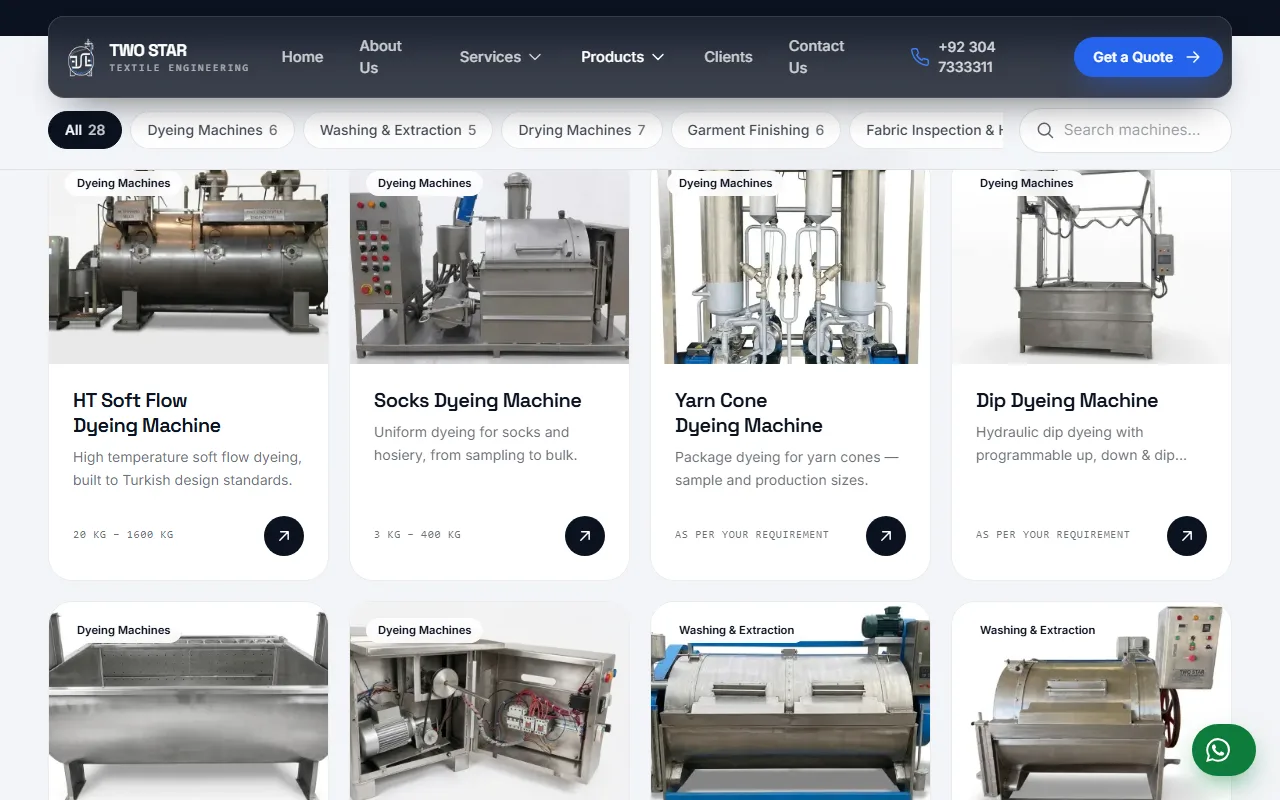Click the Socks Dyeing Machine title
This screenshot has width=1280, height=800.
[x=478, y=401]
